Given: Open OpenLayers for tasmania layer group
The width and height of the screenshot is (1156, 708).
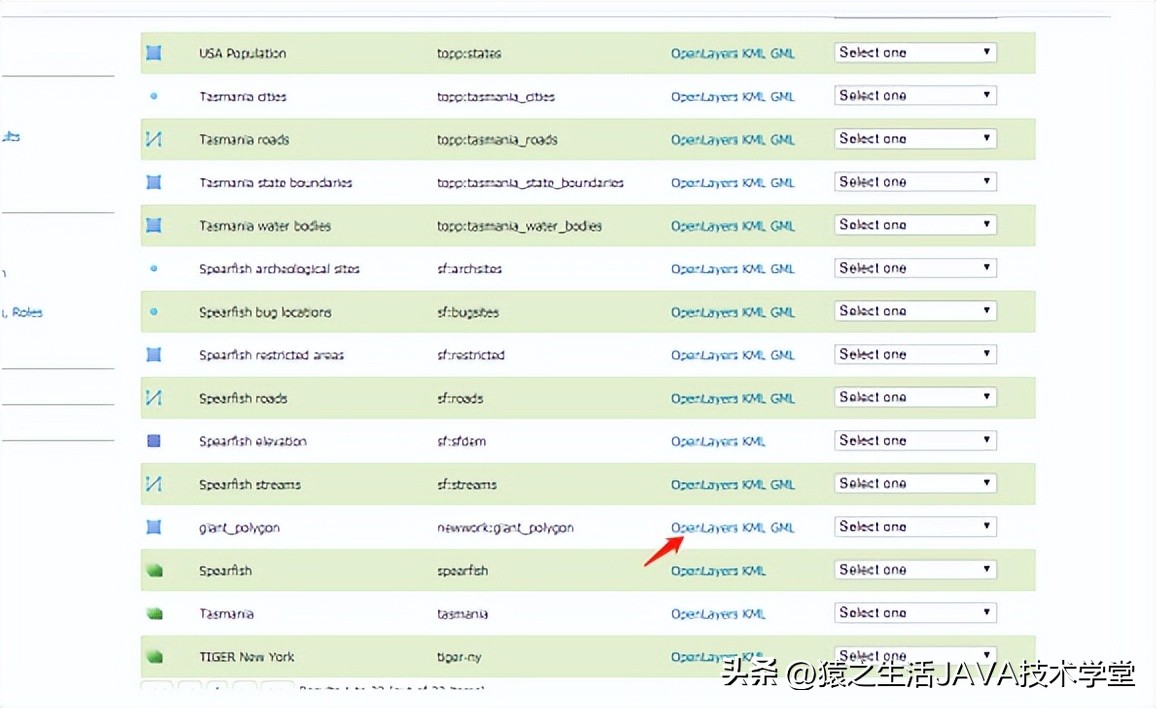Looking at the screenshot, I should [x=704, y=614].
